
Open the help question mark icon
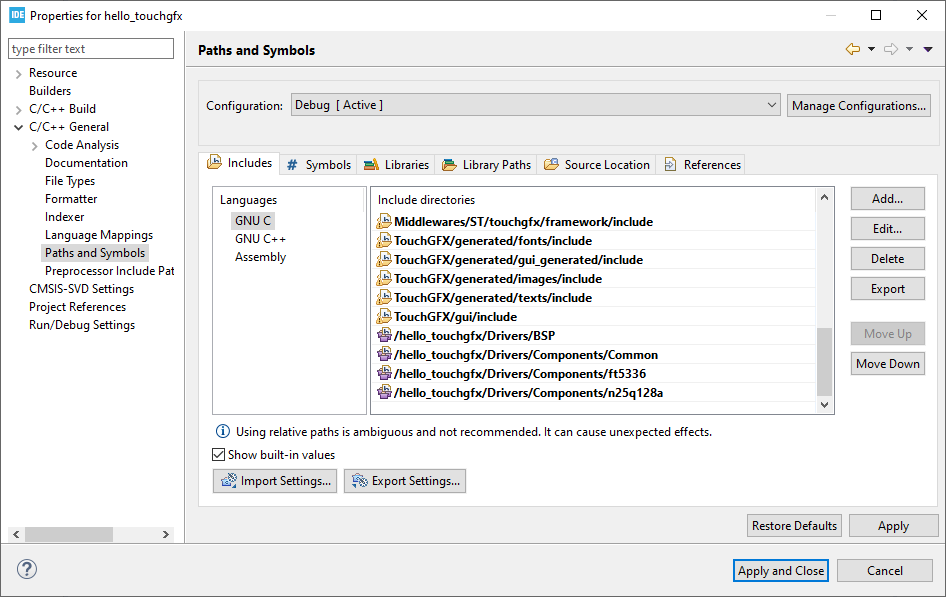pyautogui.click(x=27, y=569)
